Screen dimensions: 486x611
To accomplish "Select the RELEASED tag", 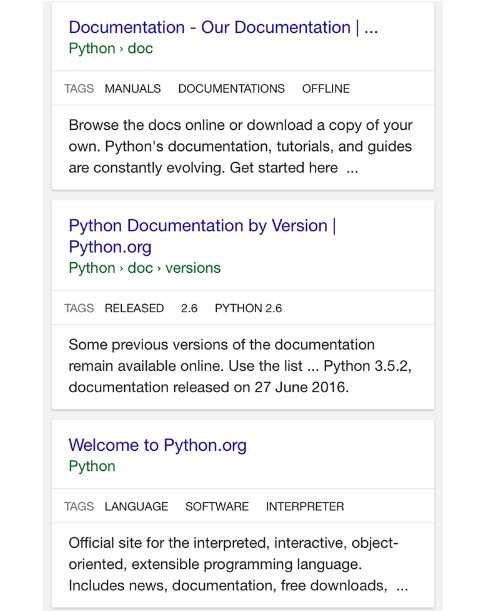I will [134, 308].
